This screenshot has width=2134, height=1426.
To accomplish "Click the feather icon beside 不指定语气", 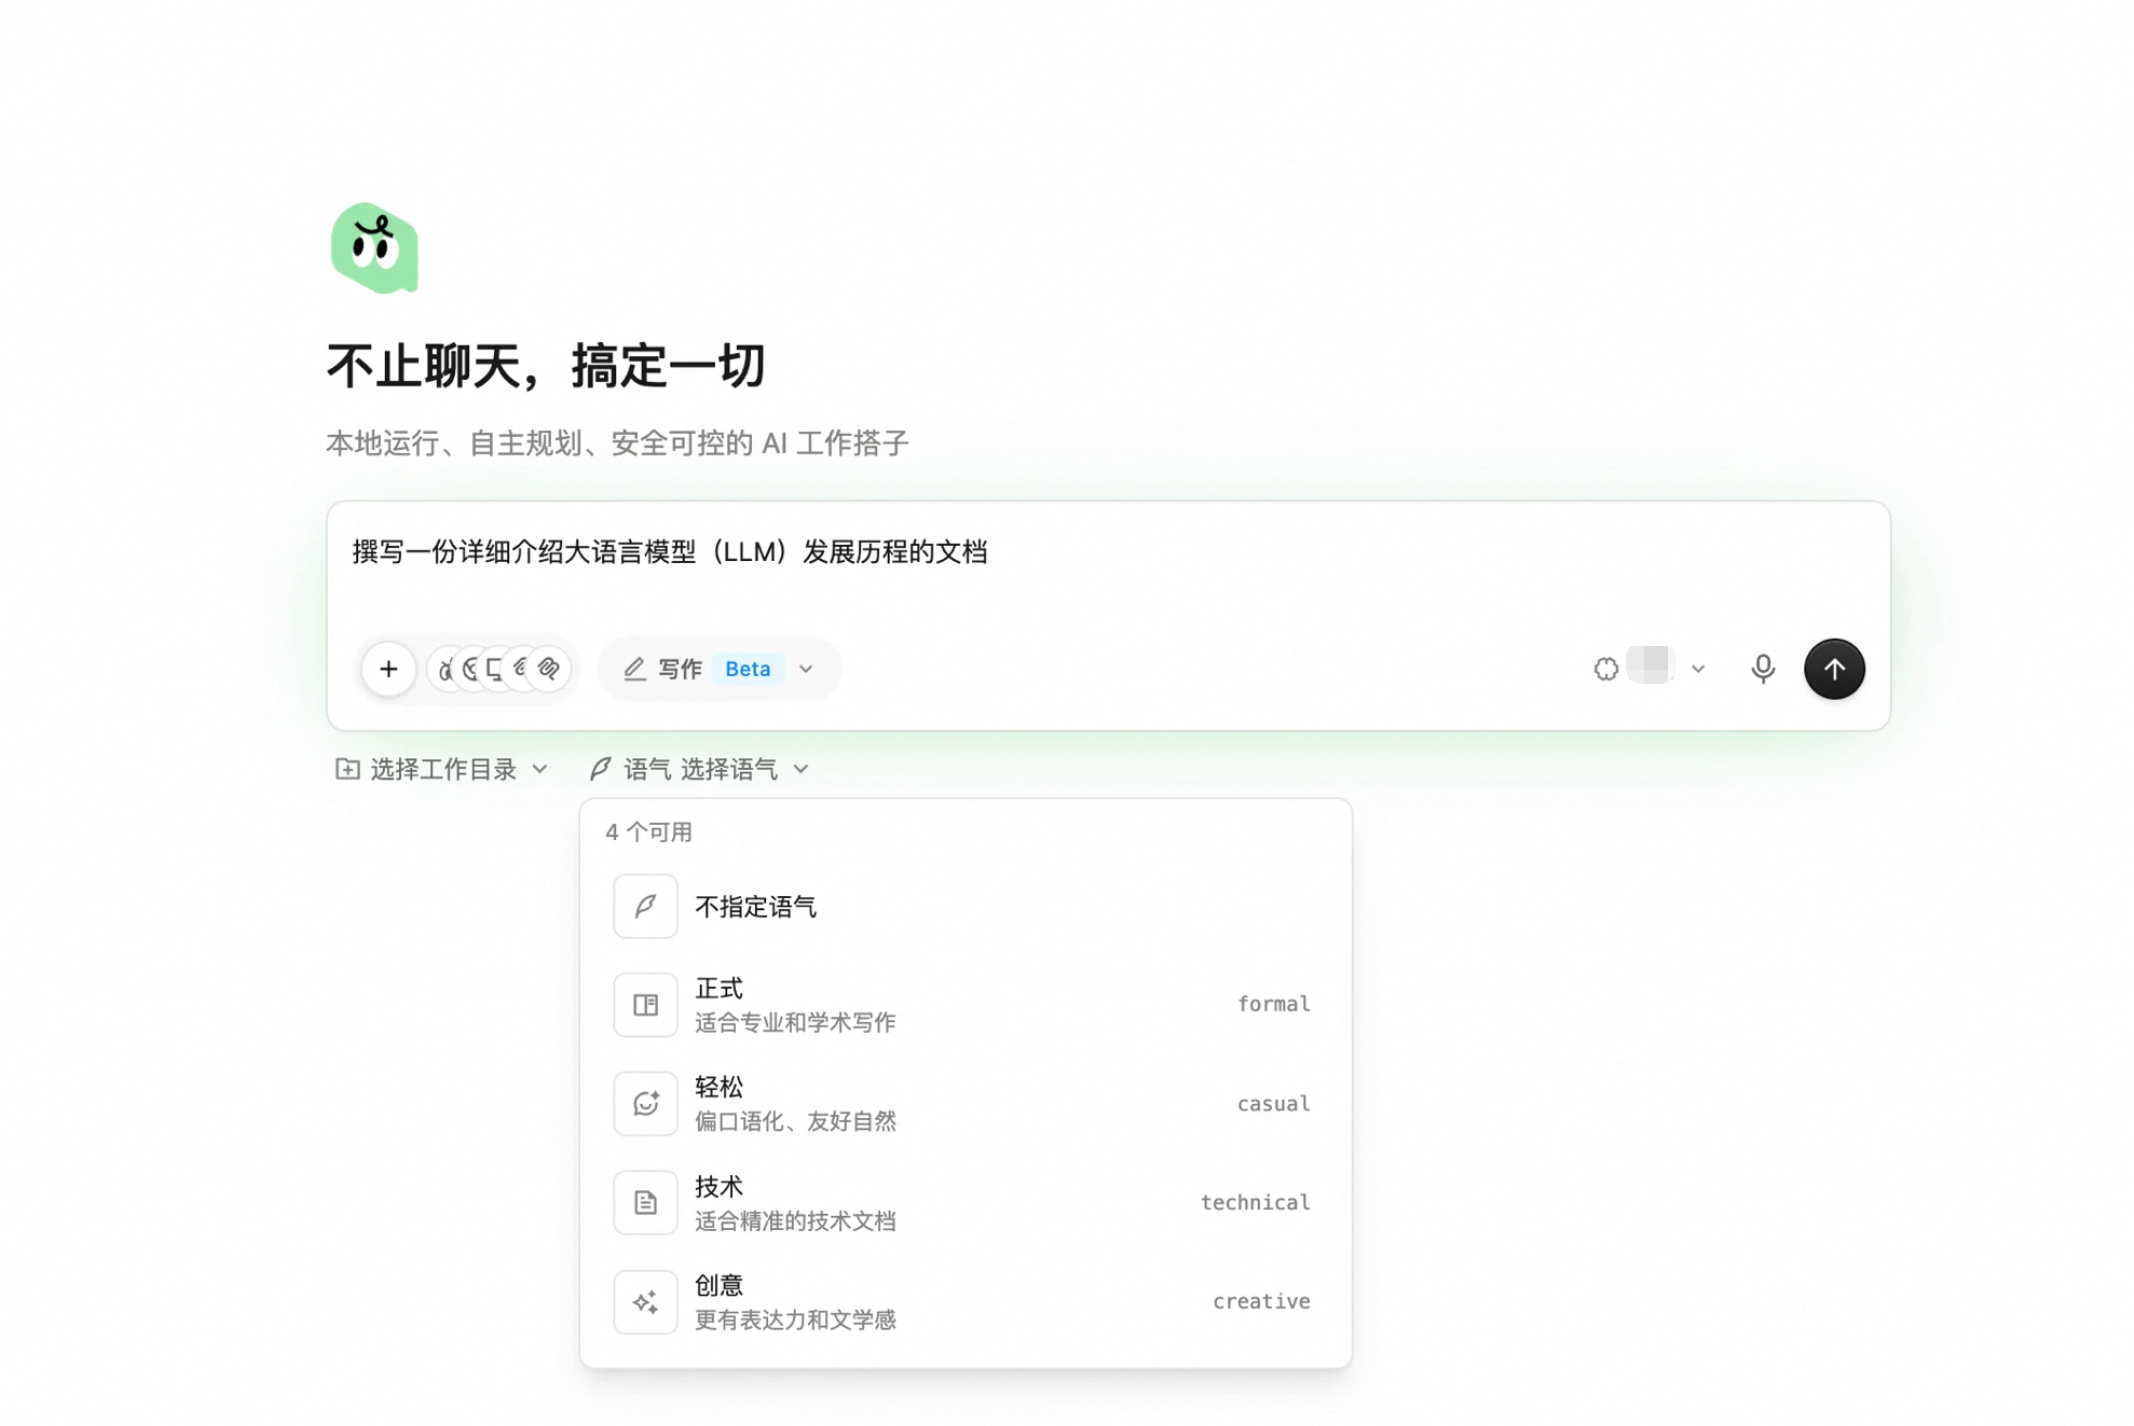I will (645, 906).
